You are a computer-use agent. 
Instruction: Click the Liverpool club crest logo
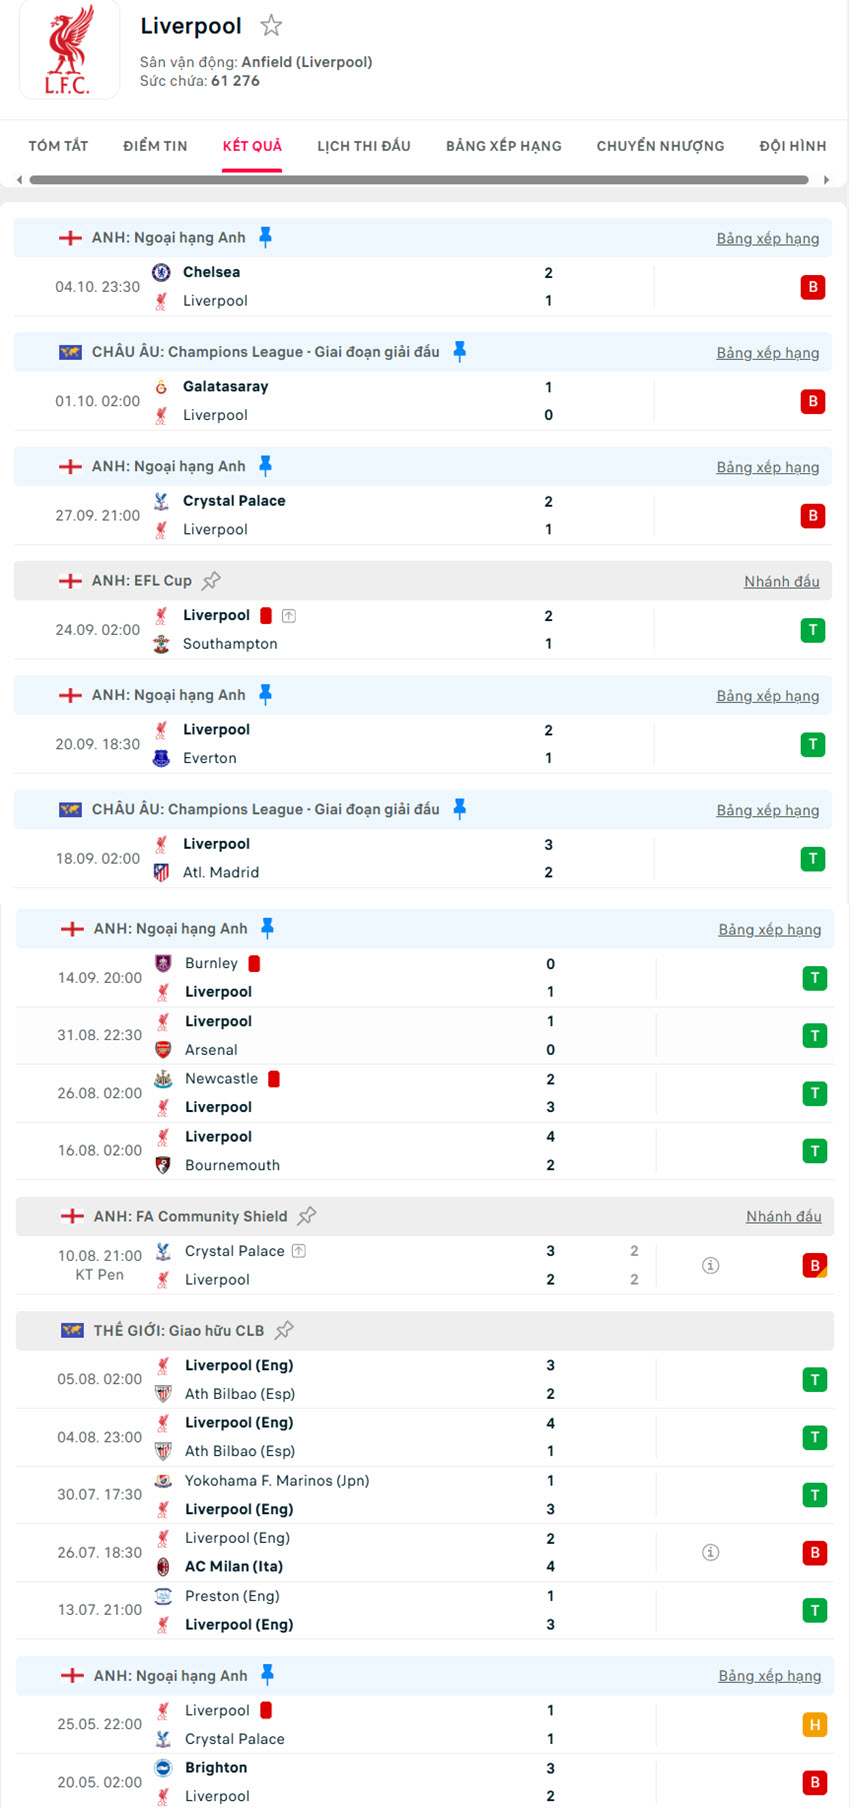pyautogui.click(x=68, y=51)
